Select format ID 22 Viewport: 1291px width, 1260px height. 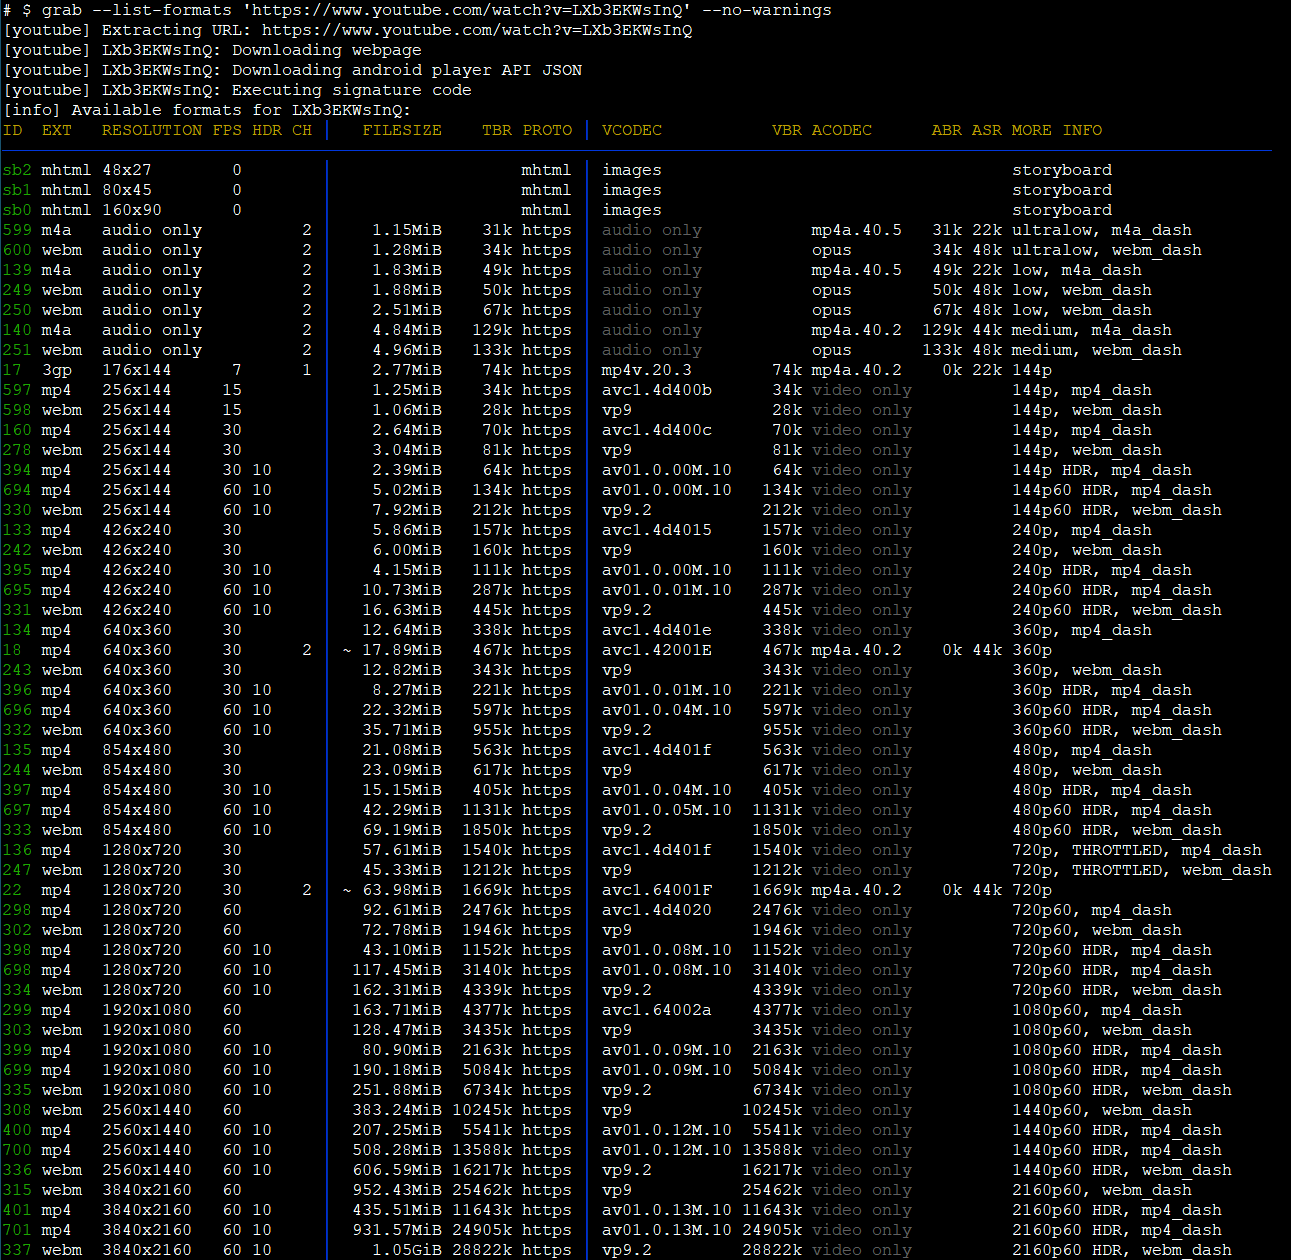coord(12,890)
